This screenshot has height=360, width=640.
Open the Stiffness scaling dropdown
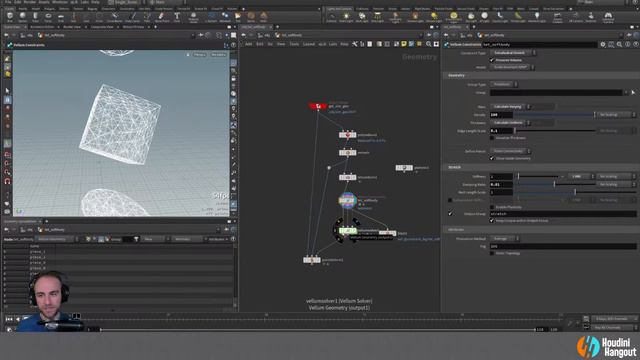(616, 176)
